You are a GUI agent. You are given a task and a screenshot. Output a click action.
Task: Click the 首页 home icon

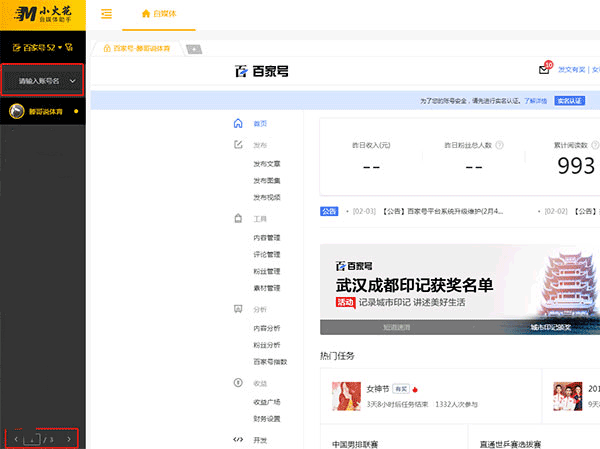pos(238,124)
